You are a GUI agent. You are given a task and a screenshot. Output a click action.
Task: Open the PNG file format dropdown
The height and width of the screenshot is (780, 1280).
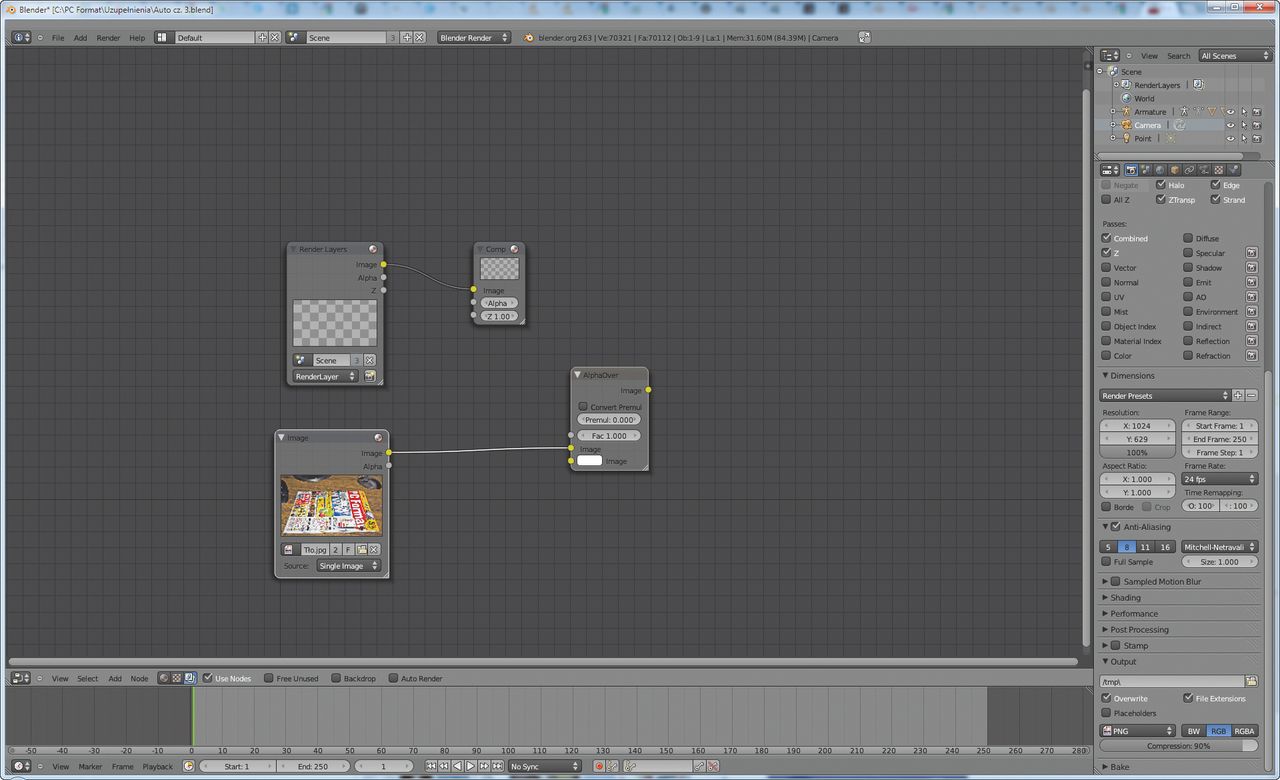[x=1137, y=731]
